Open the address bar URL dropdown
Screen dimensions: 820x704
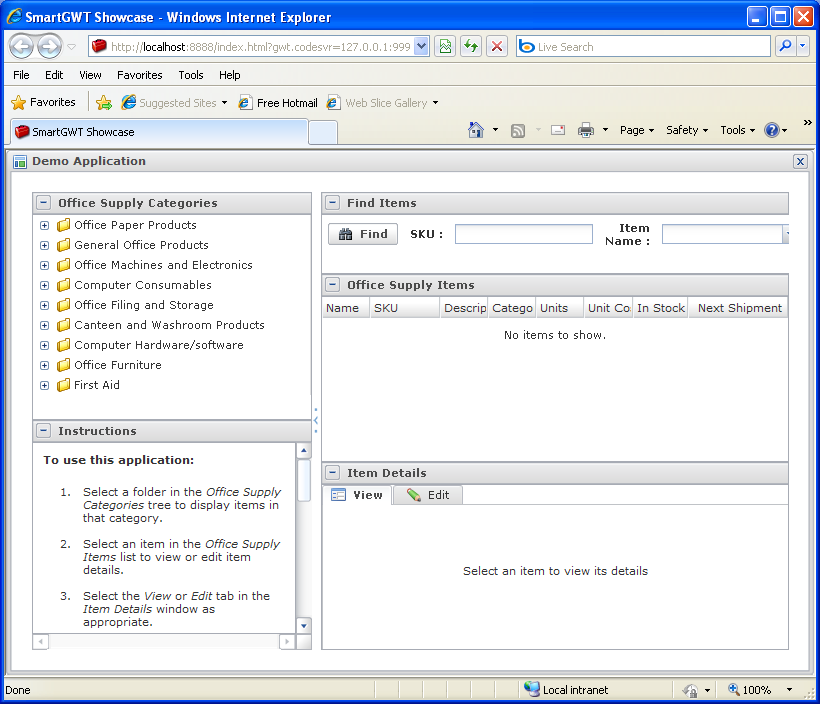pyautogui.click(x=422, y=47)
